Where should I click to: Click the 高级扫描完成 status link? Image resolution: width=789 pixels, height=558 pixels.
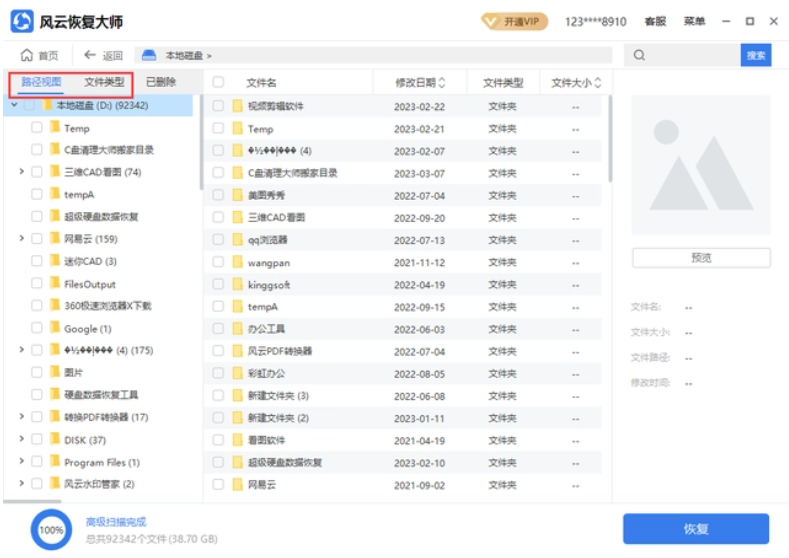(116, 522)
